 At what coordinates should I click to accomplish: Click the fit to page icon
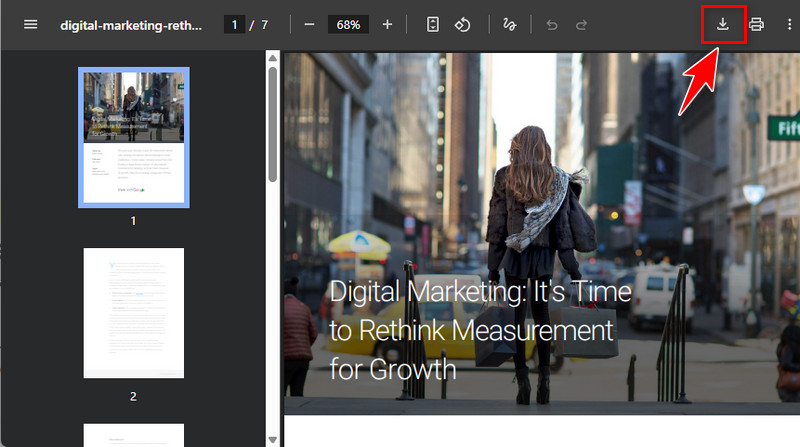(432, 24)
